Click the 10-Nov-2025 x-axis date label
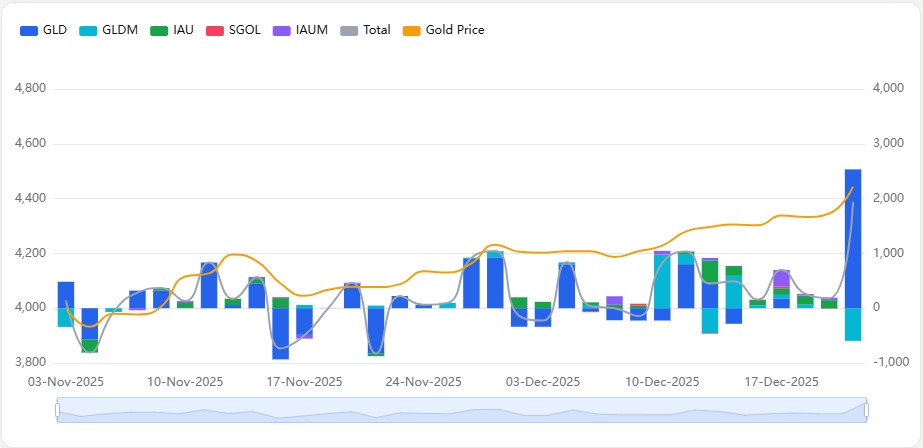Viewport: 923px width, 448px height. [185, 382]
